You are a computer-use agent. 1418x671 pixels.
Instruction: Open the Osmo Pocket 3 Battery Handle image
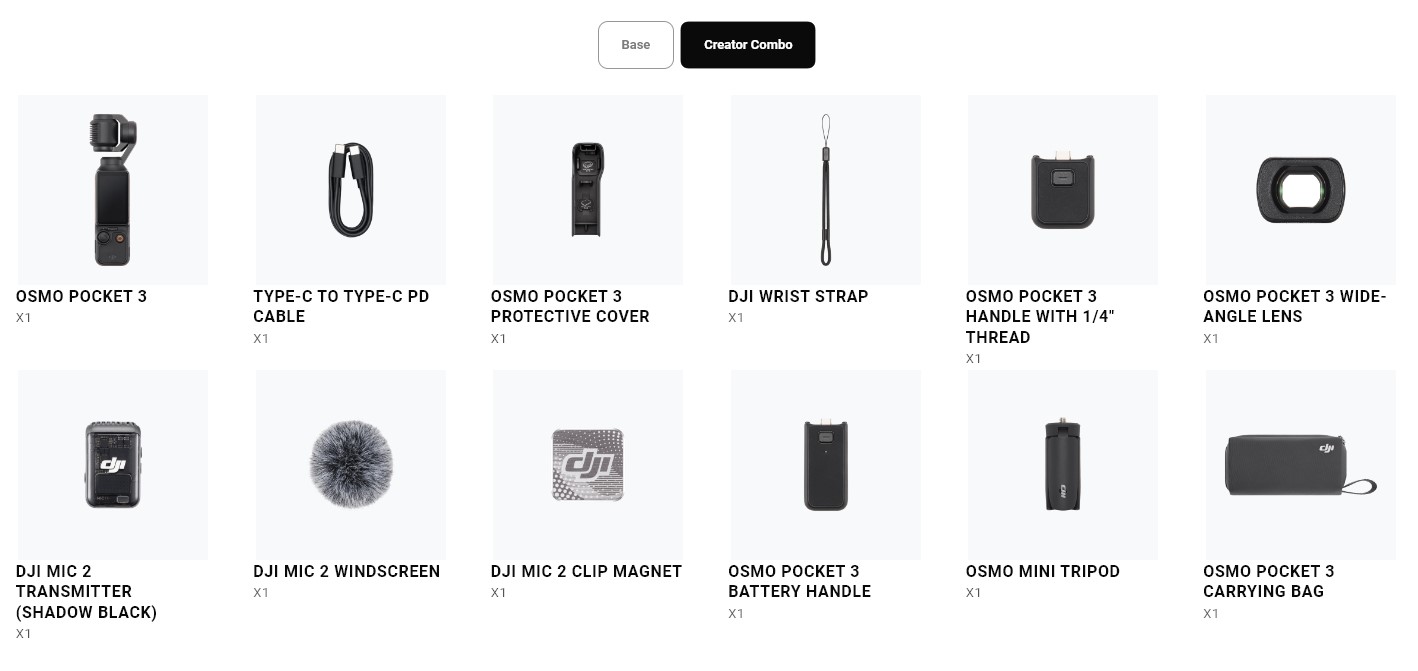826,465
